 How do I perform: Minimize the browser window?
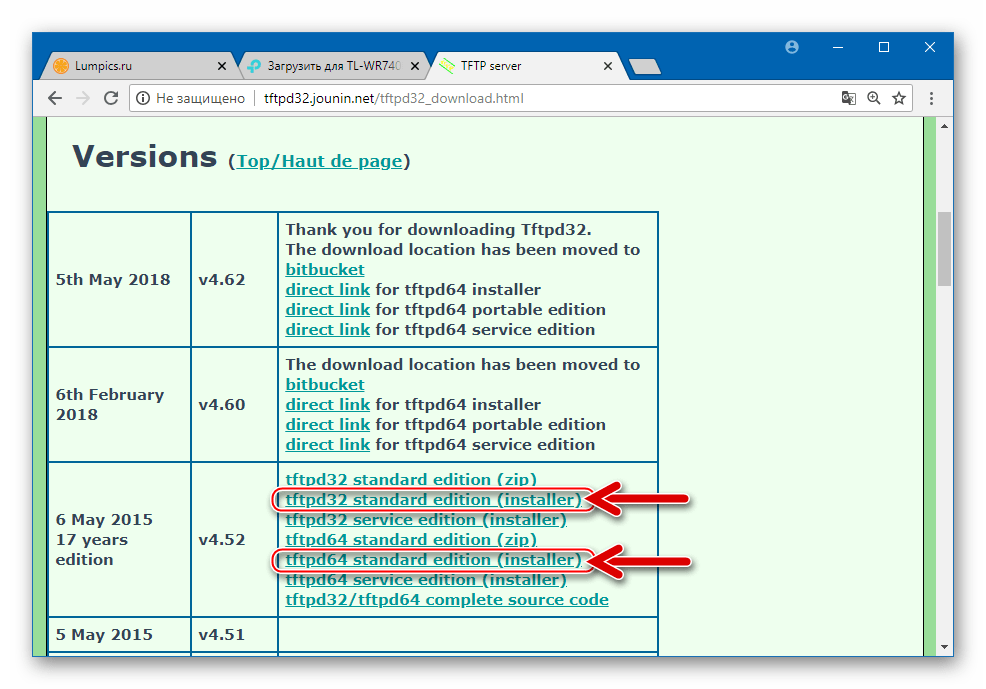tap(838, 47)
